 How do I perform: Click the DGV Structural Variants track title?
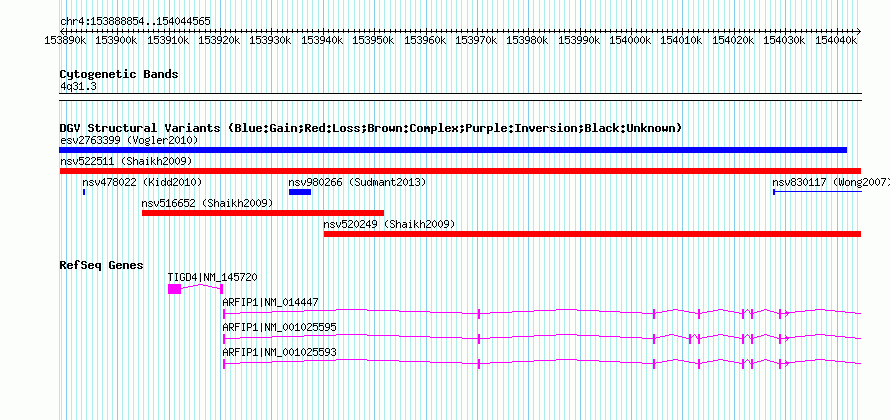(x=371, y=128)
